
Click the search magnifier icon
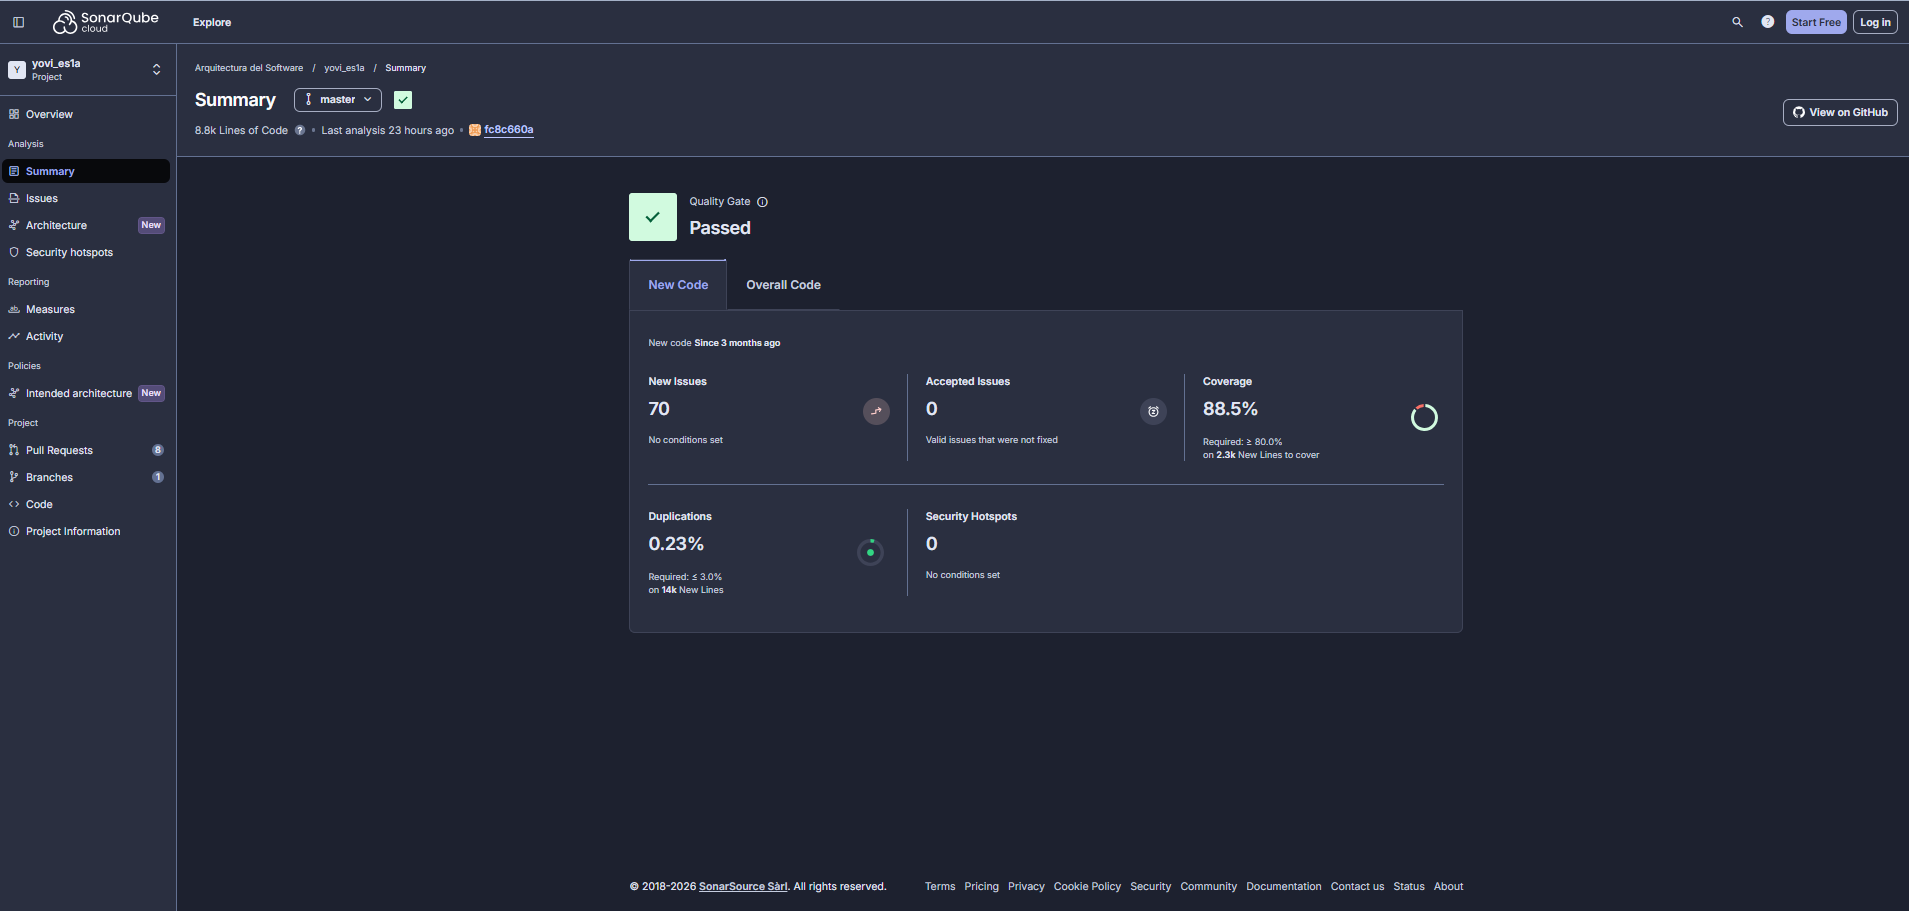click(1737, 21)
